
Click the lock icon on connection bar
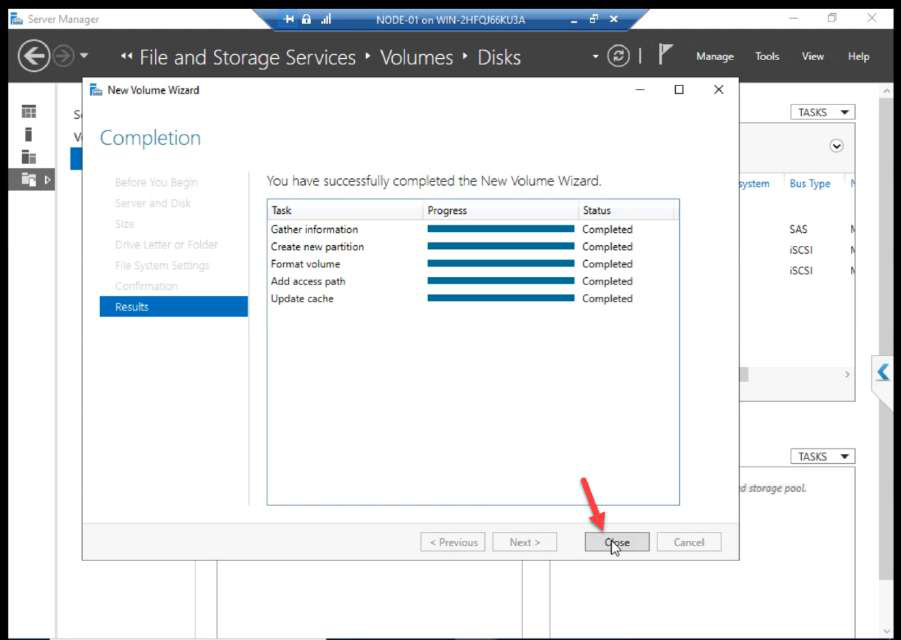tap(306, 19)
